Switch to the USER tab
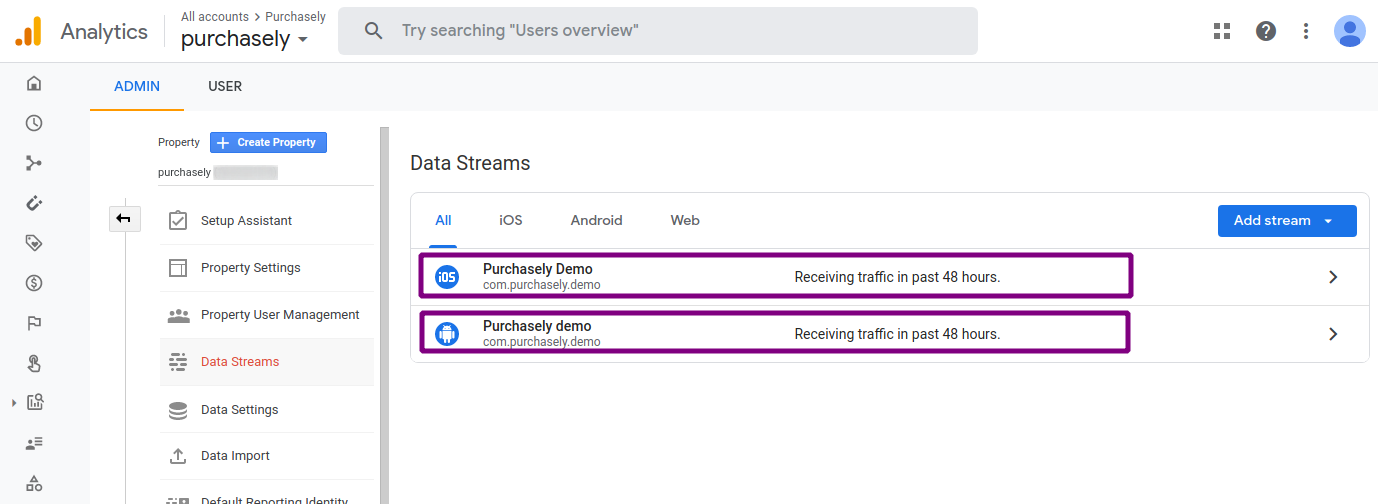The image size is (1378, 504). (225, 87)
